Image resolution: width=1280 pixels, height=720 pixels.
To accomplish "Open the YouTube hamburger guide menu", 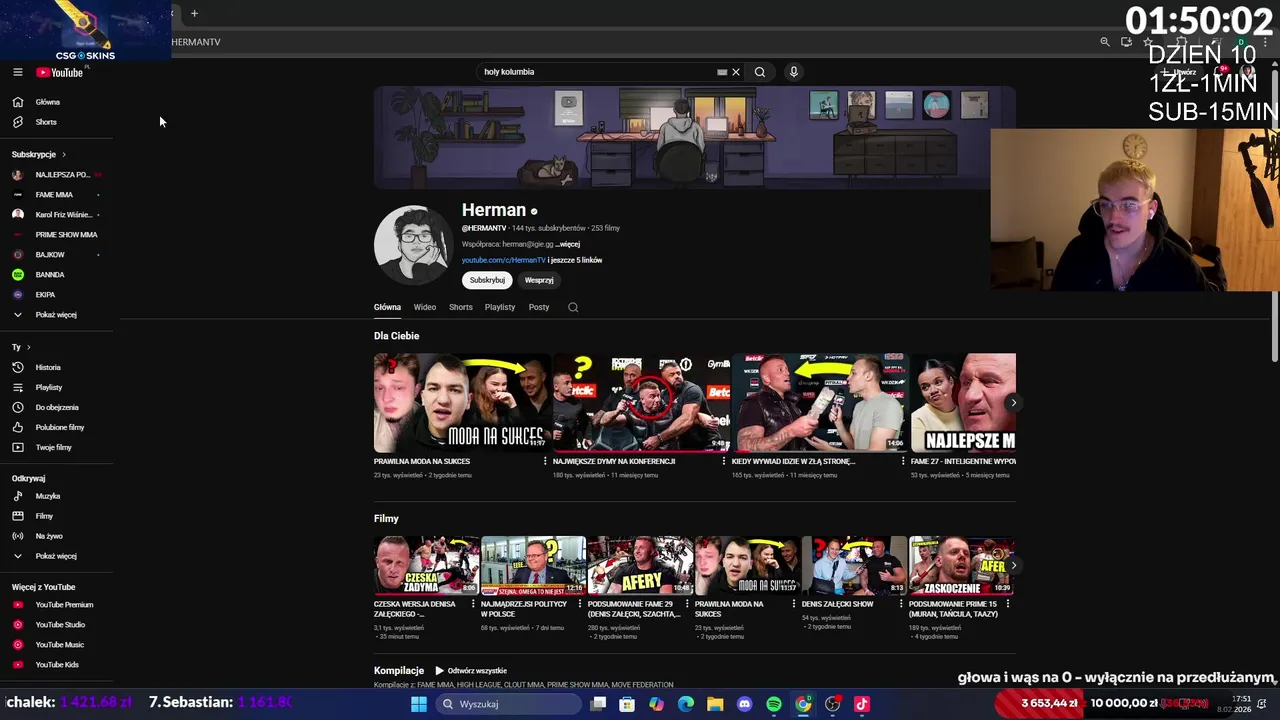I will tap(17, 72).
